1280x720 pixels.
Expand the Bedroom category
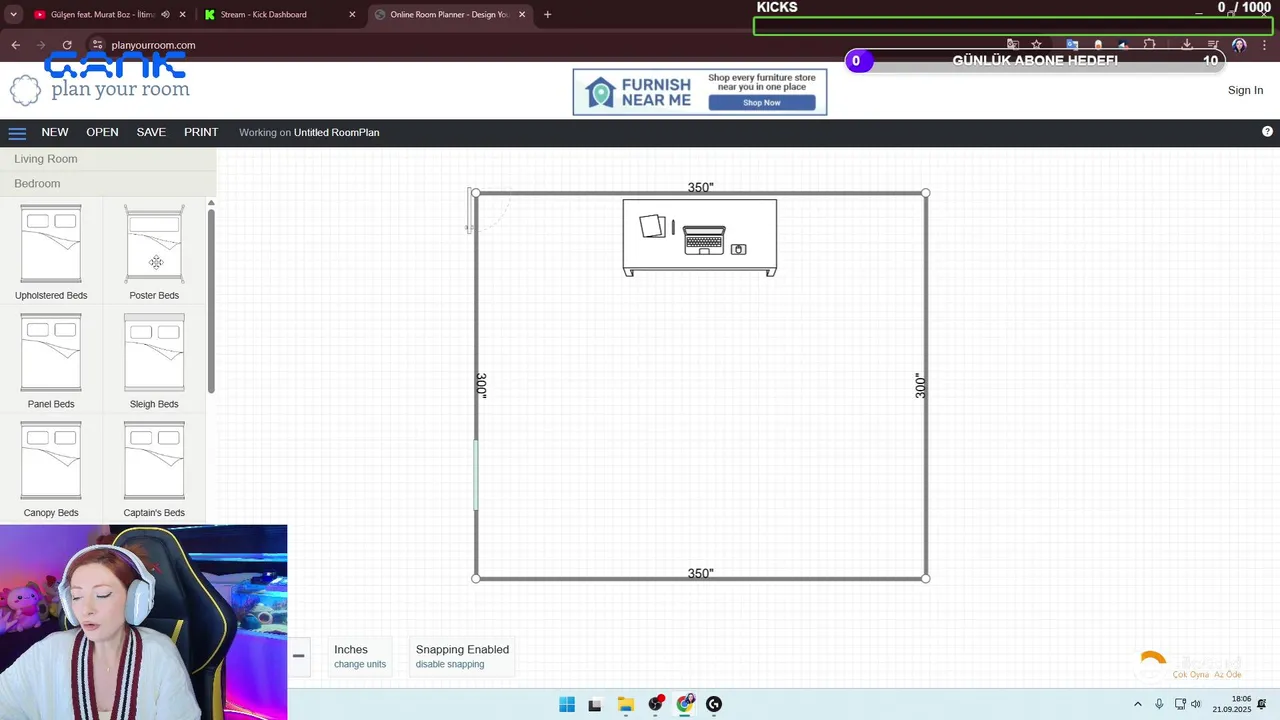coord(108,184)
